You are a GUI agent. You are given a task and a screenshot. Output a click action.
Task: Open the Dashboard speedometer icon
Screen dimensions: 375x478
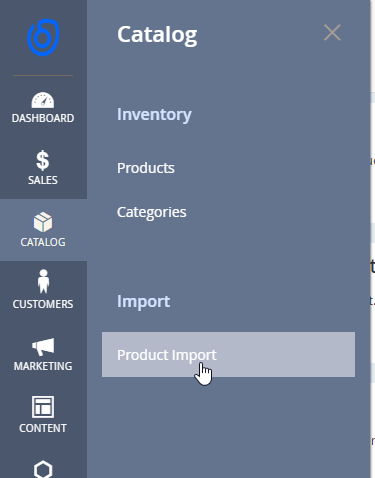(43, 100)
